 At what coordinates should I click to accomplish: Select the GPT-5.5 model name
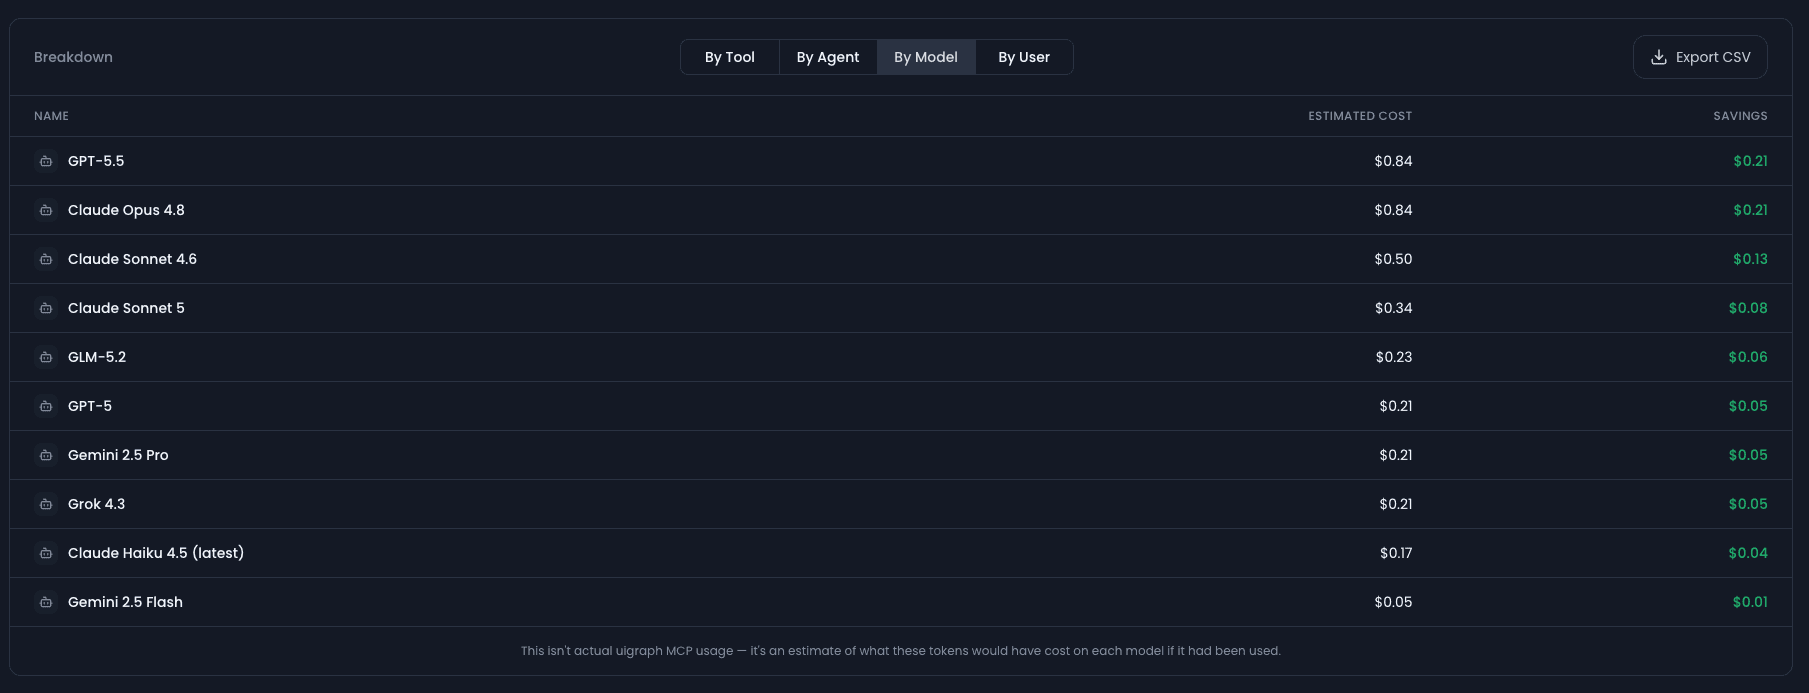pos(96,161)
